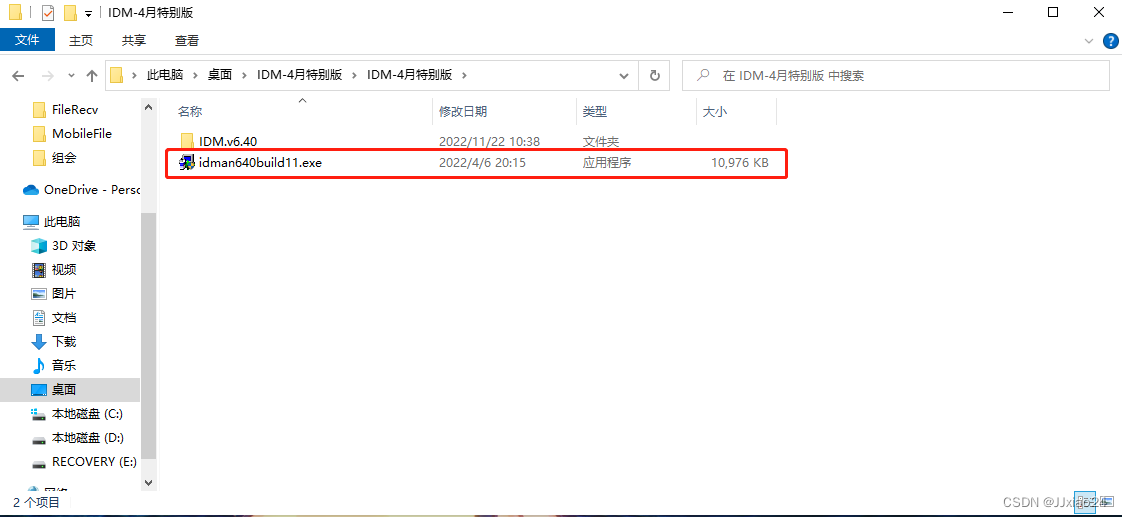This screenshot has height=517, width=1122.
Task: Click navigation pane scrollbar up arrow
Action: (x=149, y=107)
